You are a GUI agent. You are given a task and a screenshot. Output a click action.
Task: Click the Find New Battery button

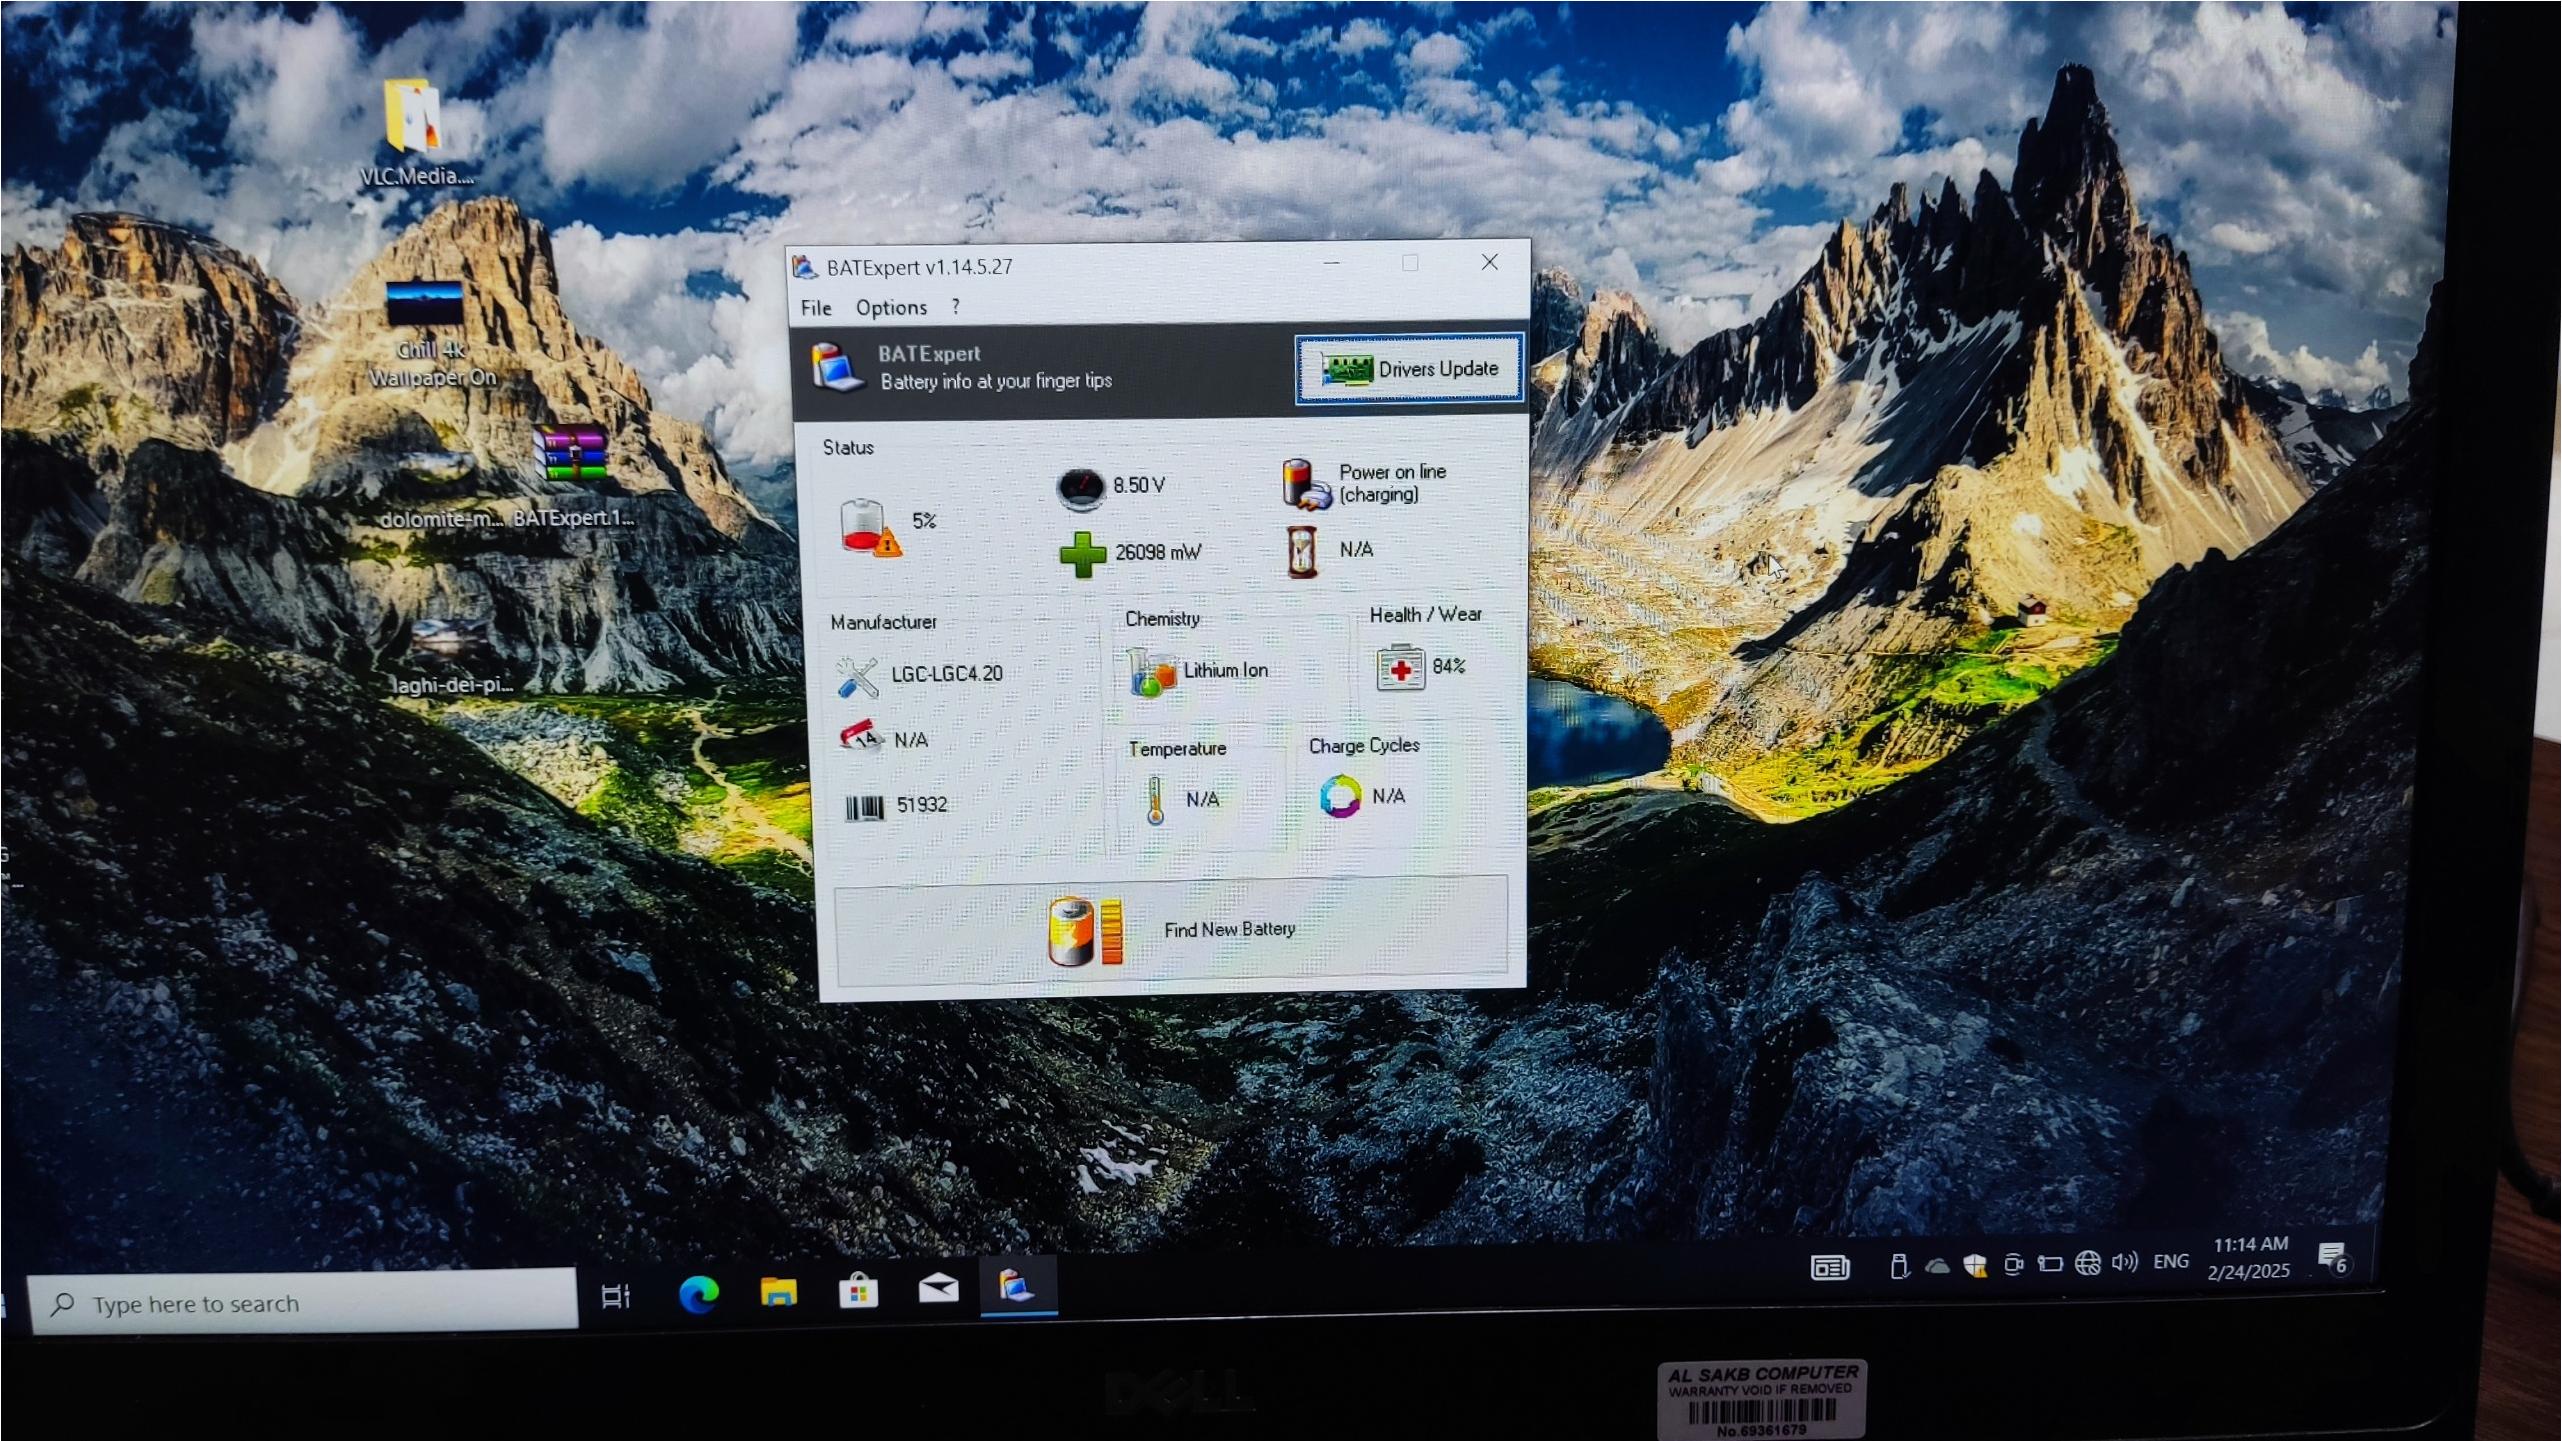(1170, 930)
